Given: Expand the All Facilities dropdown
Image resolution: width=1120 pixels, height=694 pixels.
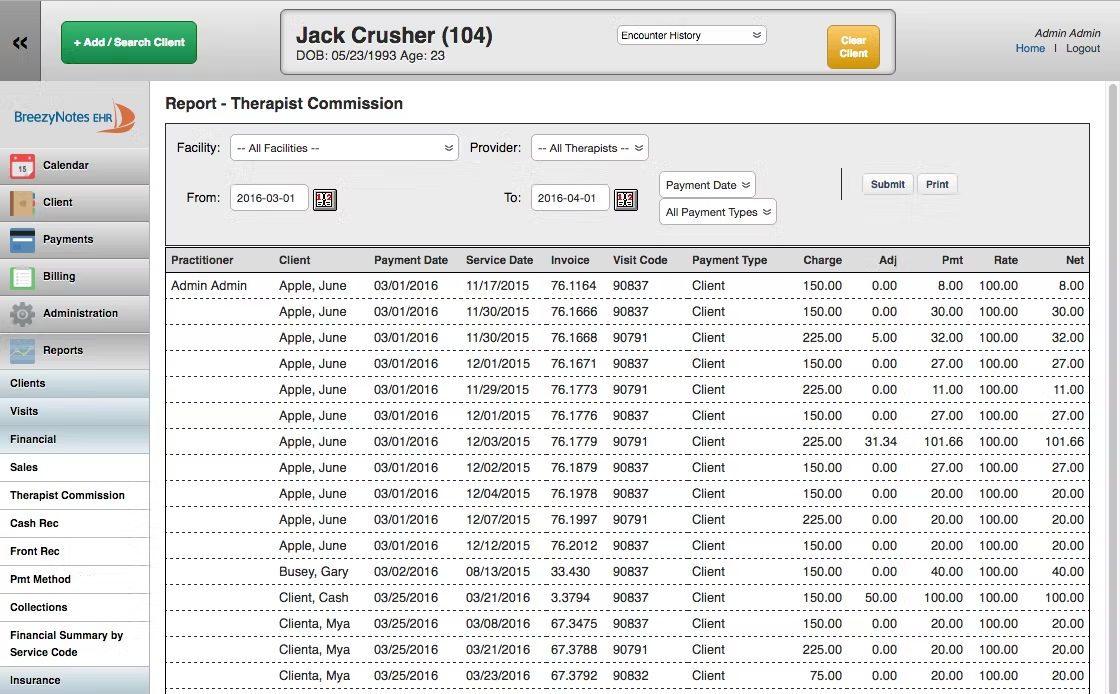Looking at the screenshot, I should (344, 148).
